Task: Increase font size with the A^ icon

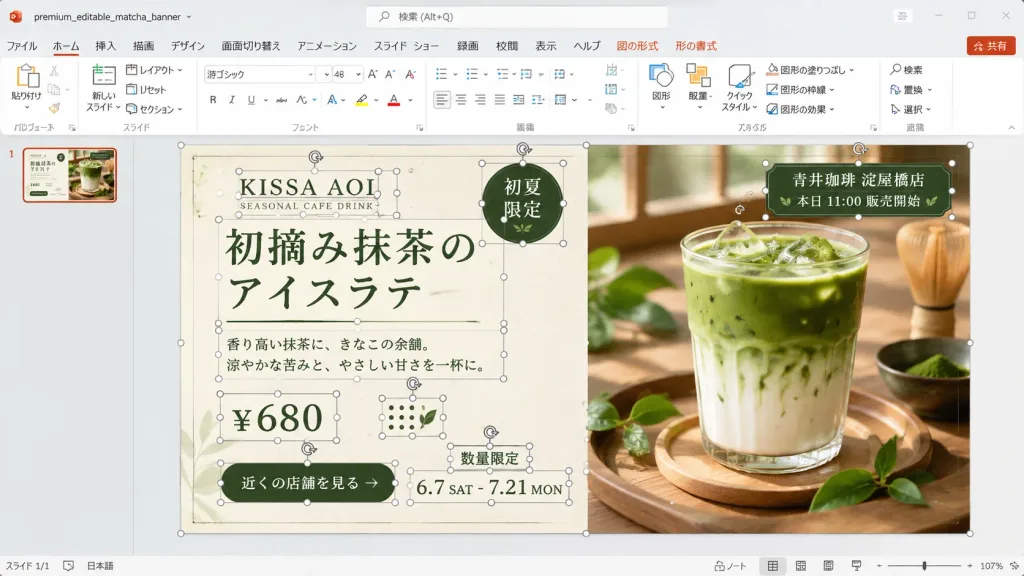Action: (372, 74)
